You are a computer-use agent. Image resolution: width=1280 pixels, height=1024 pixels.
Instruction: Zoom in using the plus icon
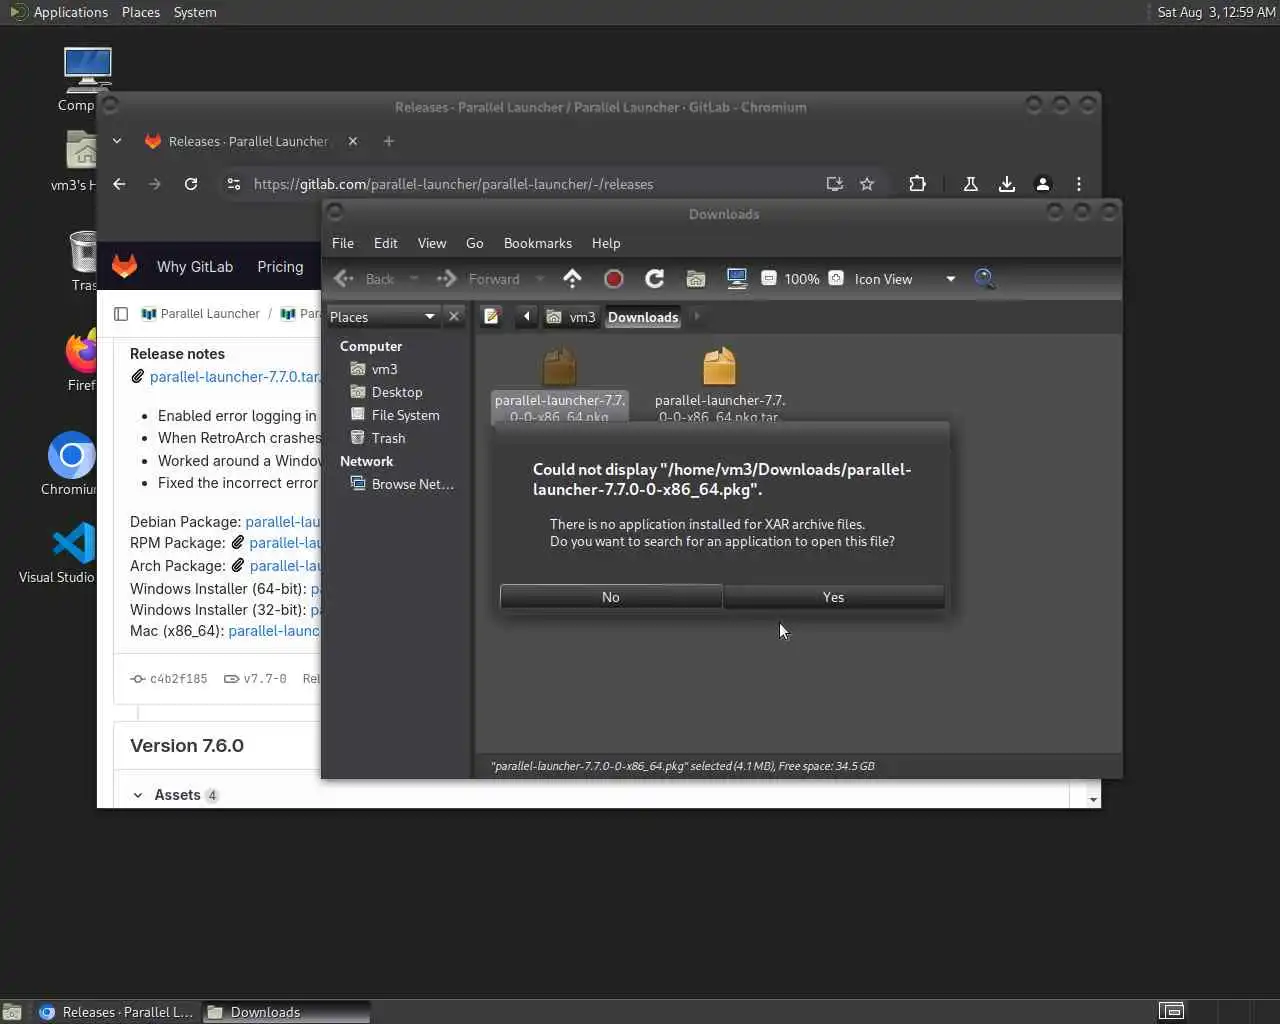pos(836,279)
